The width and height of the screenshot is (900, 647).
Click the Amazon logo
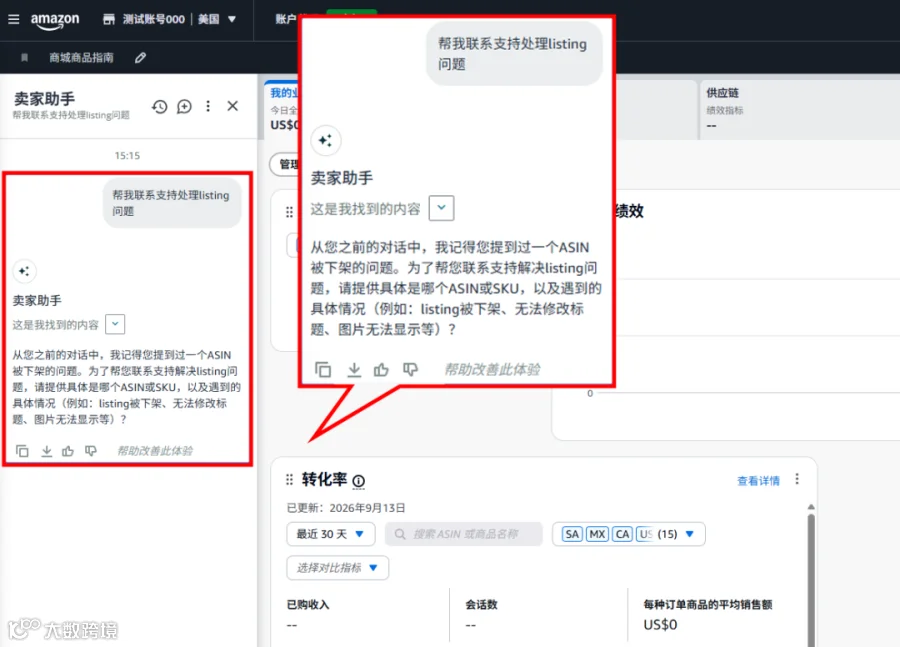(55, 21)
